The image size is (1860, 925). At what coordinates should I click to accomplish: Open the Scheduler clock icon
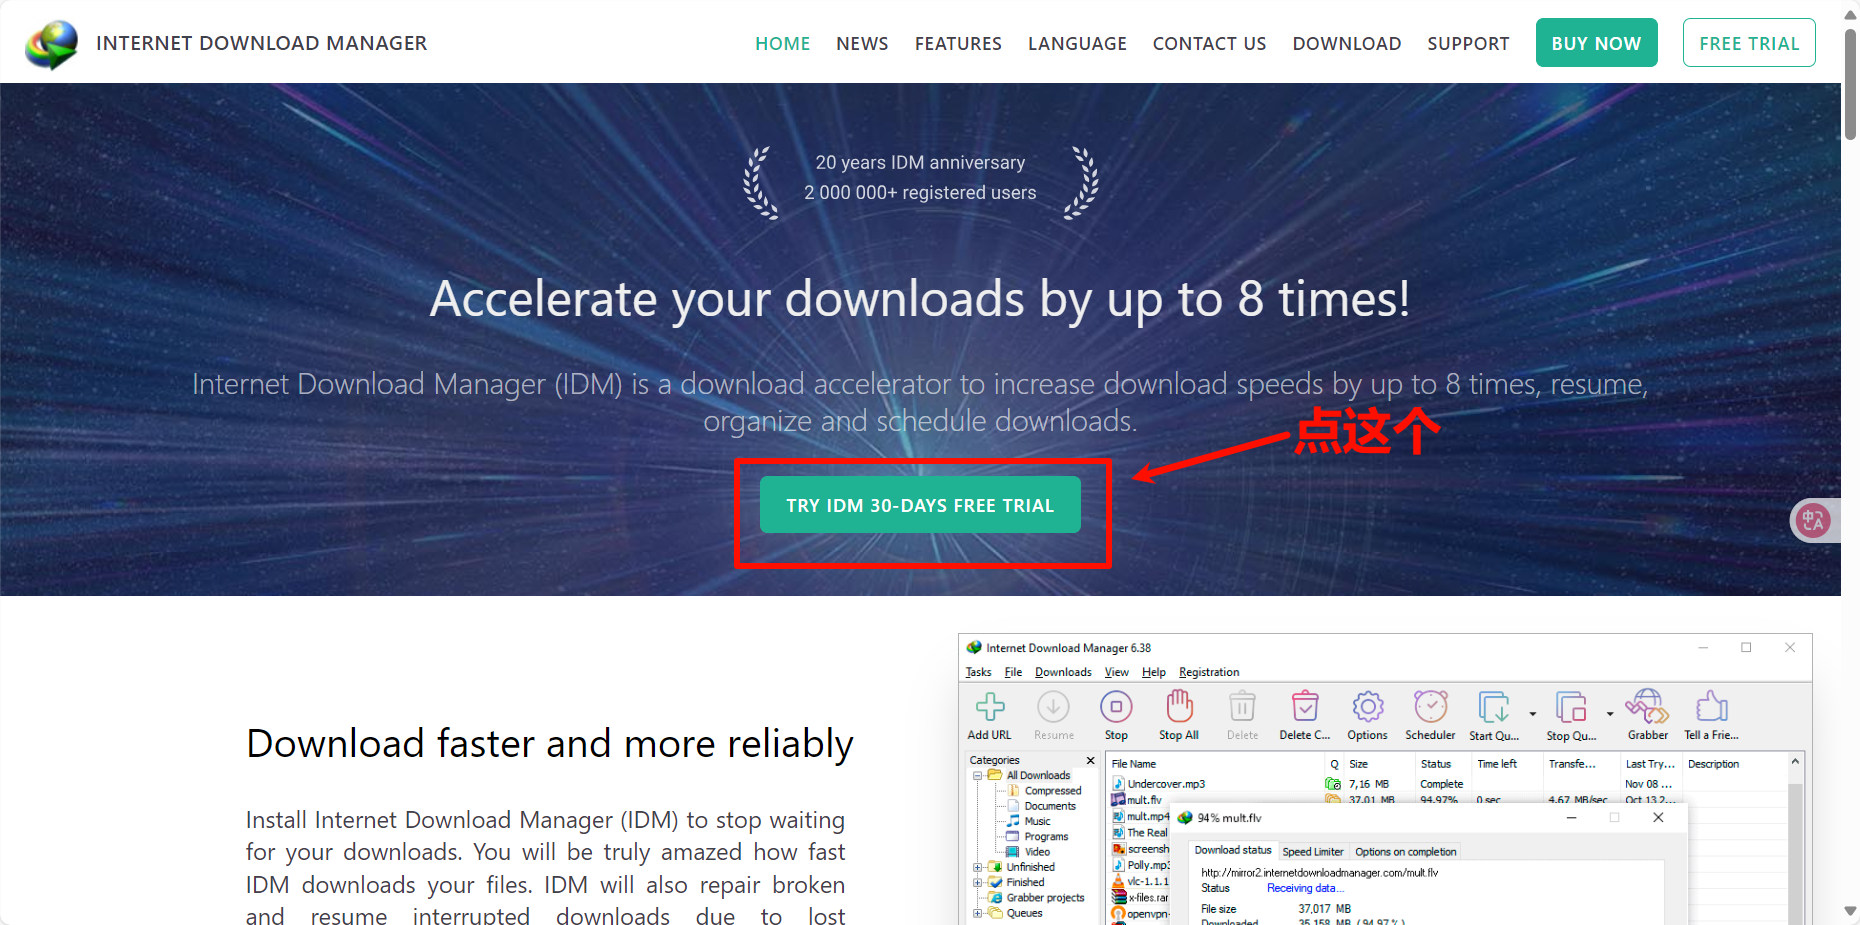coord(1430,708)
